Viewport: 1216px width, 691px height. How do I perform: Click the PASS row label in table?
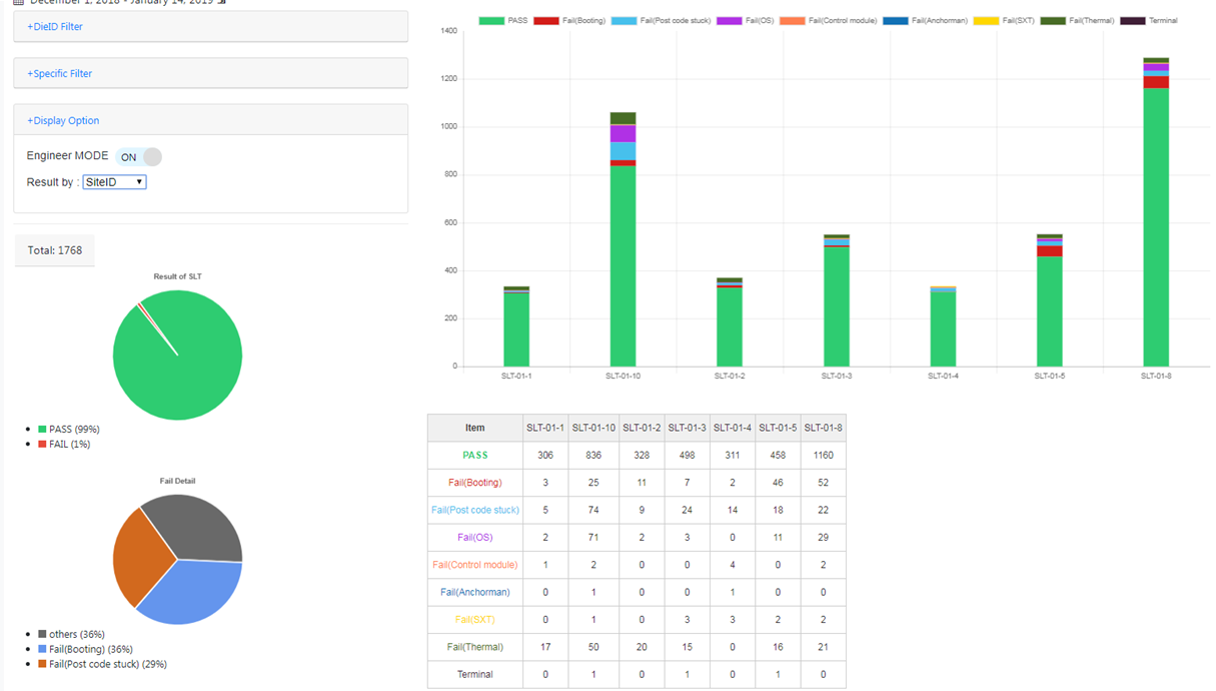click(475, 455)
